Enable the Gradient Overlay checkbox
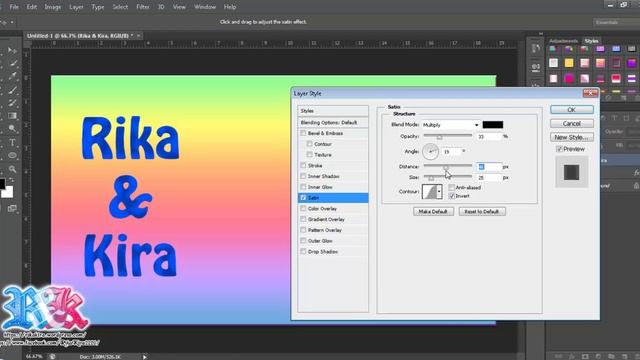The image size is (640, 360). (x=303, y=219)
